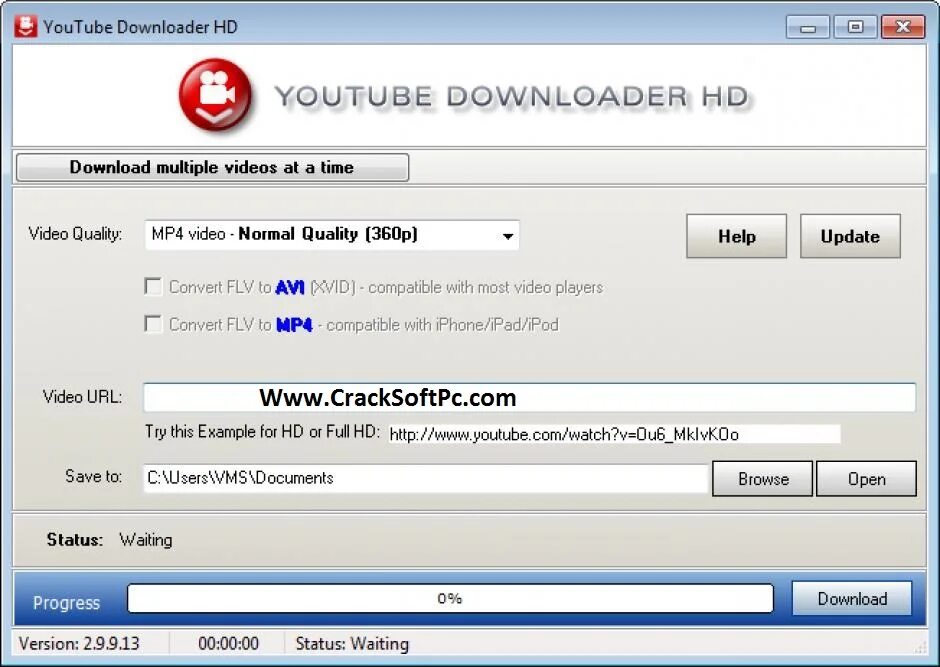Close the YouTube Downloader HD window
This screenshot has height=667, width=940.
pyautogui.click(x=903, y=27)
